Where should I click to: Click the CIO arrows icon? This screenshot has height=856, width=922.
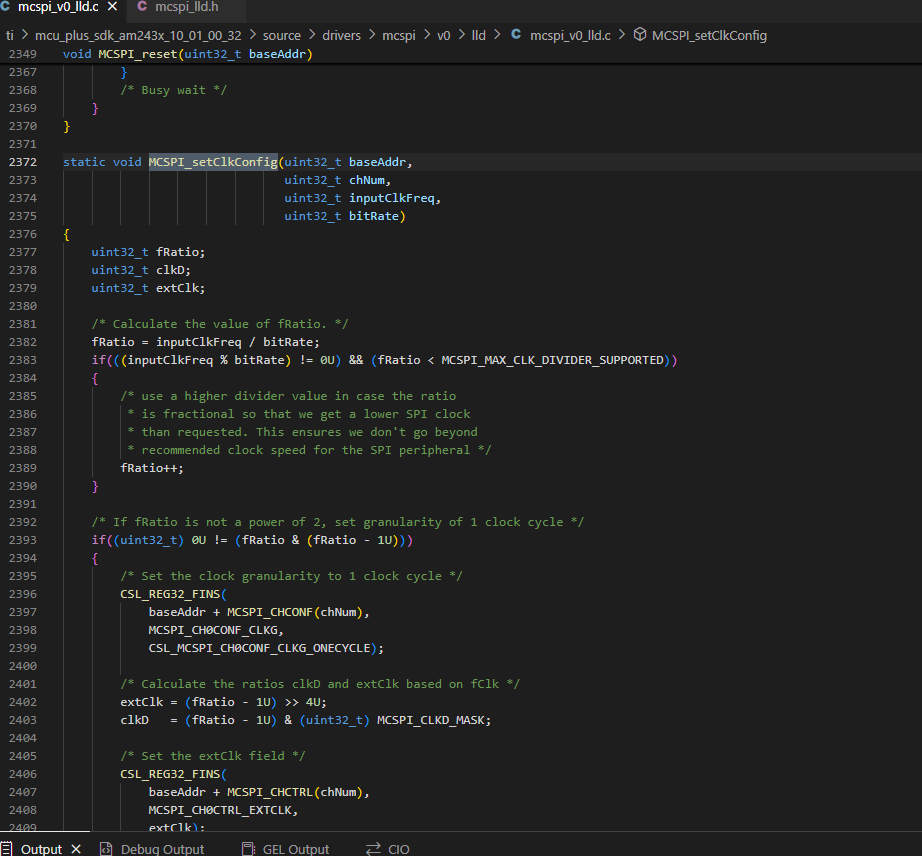pos(373,849)
